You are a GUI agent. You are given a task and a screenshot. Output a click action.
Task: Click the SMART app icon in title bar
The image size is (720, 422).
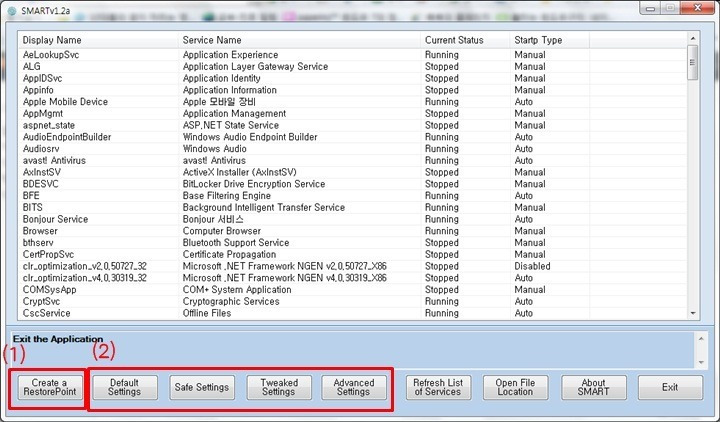coord(11,11)
